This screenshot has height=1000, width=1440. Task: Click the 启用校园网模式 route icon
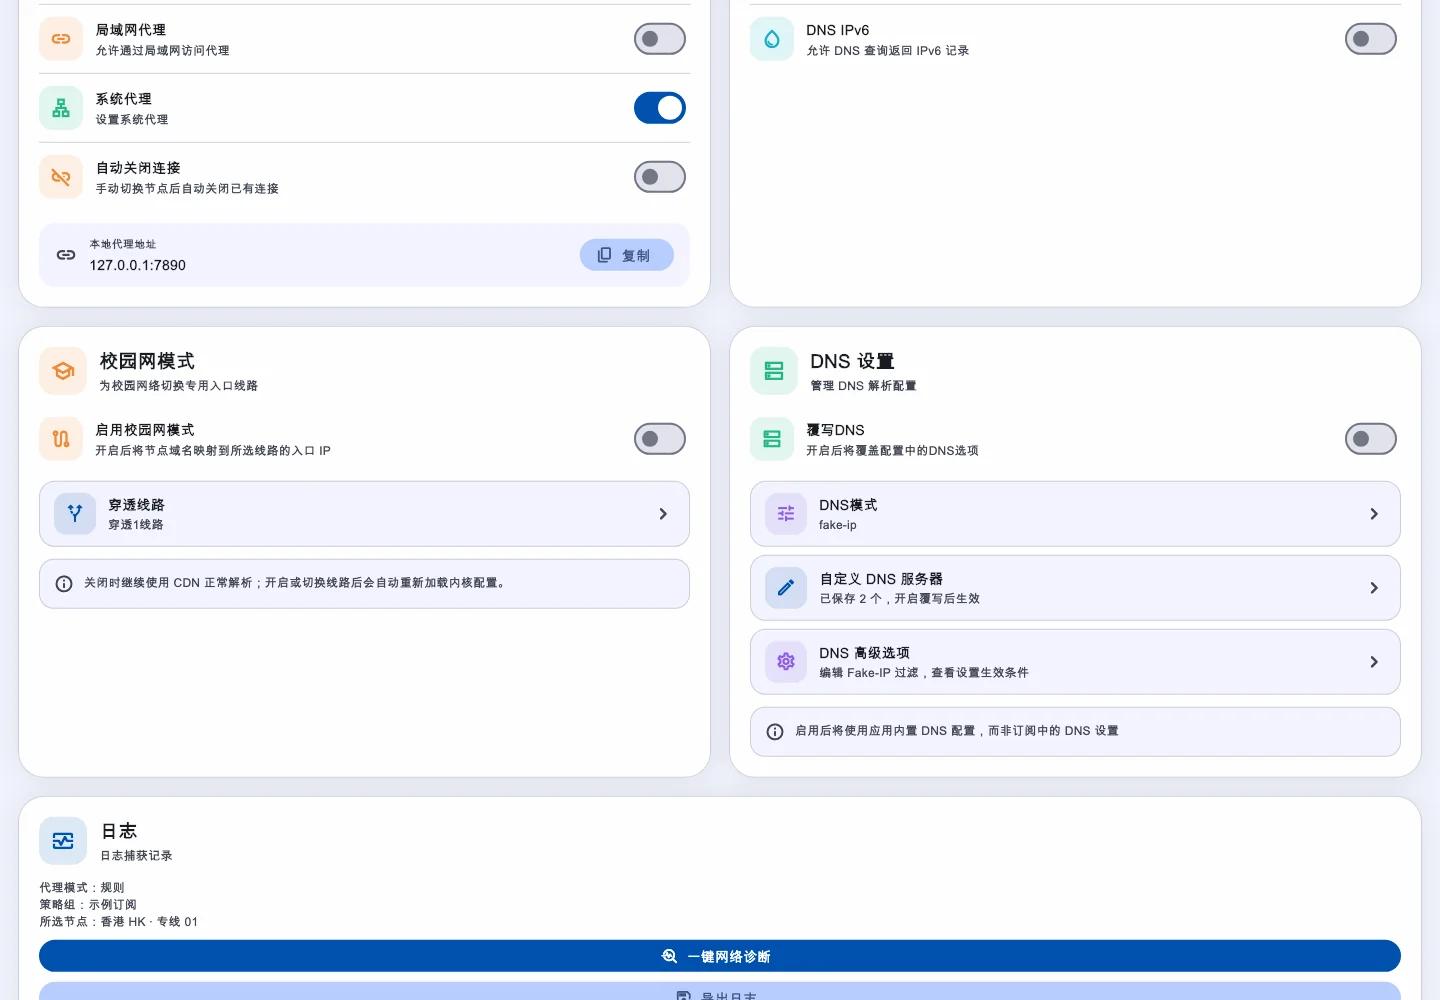click(x=61, y=439)
